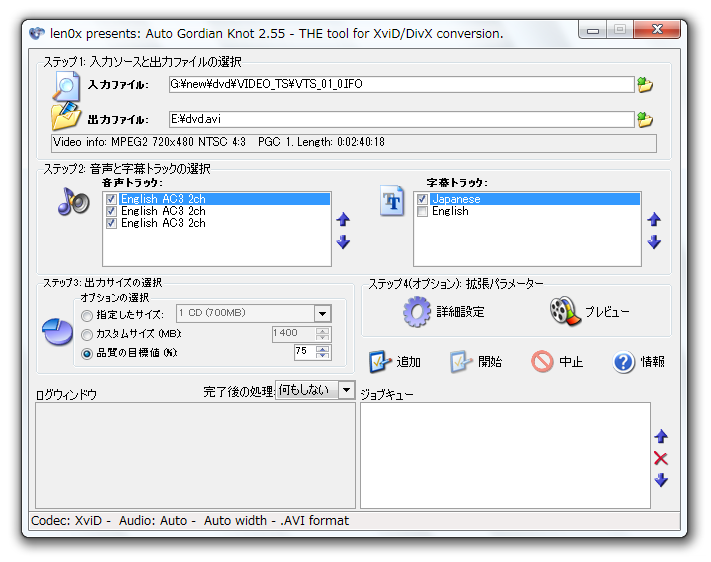The height and width of the screenshot is (562, 711).
Task: Decrease the quality target 75 value
Action: 322,356
